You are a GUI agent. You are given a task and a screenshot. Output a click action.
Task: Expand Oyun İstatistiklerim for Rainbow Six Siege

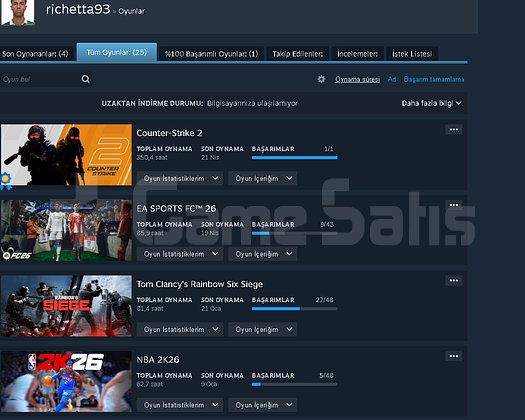[181, 330]
